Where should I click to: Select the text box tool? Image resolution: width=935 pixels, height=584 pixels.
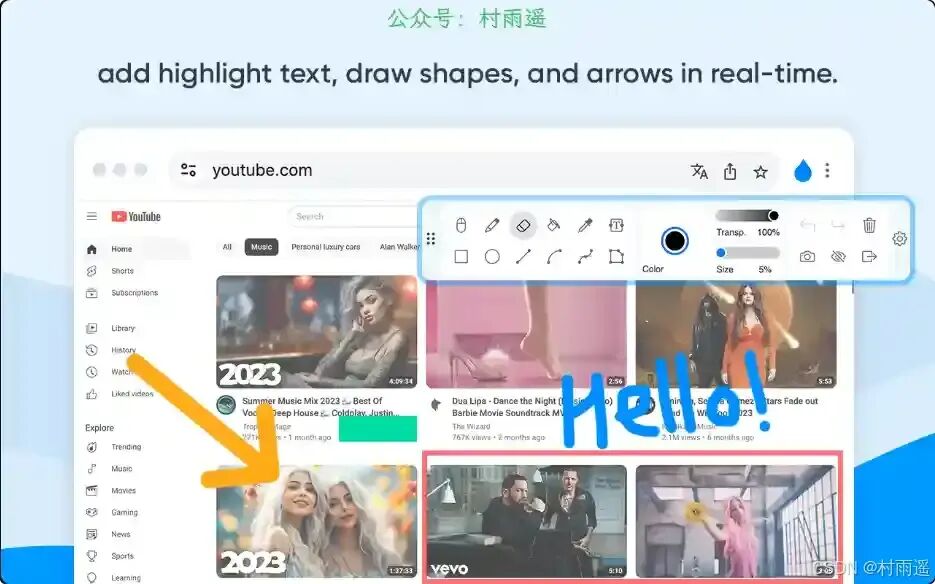pyautogui.click(x=616, y=225)
